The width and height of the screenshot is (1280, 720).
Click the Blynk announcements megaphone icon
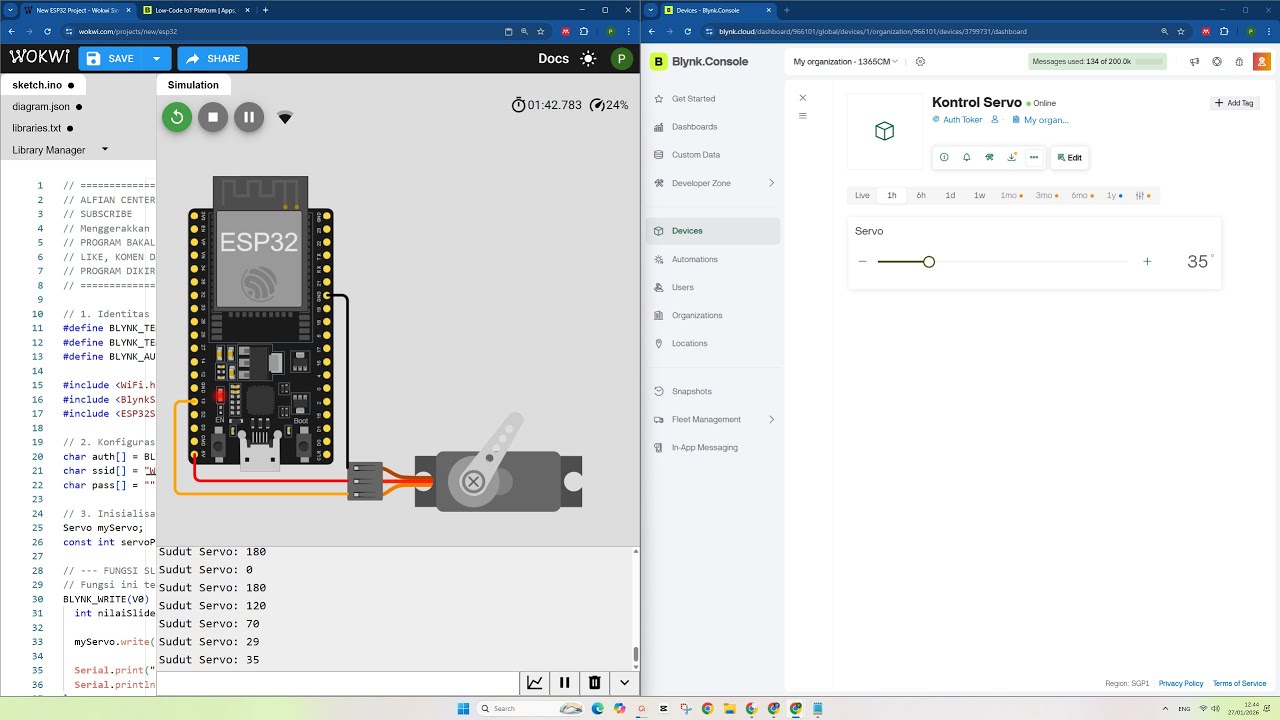click(1195, 61)
